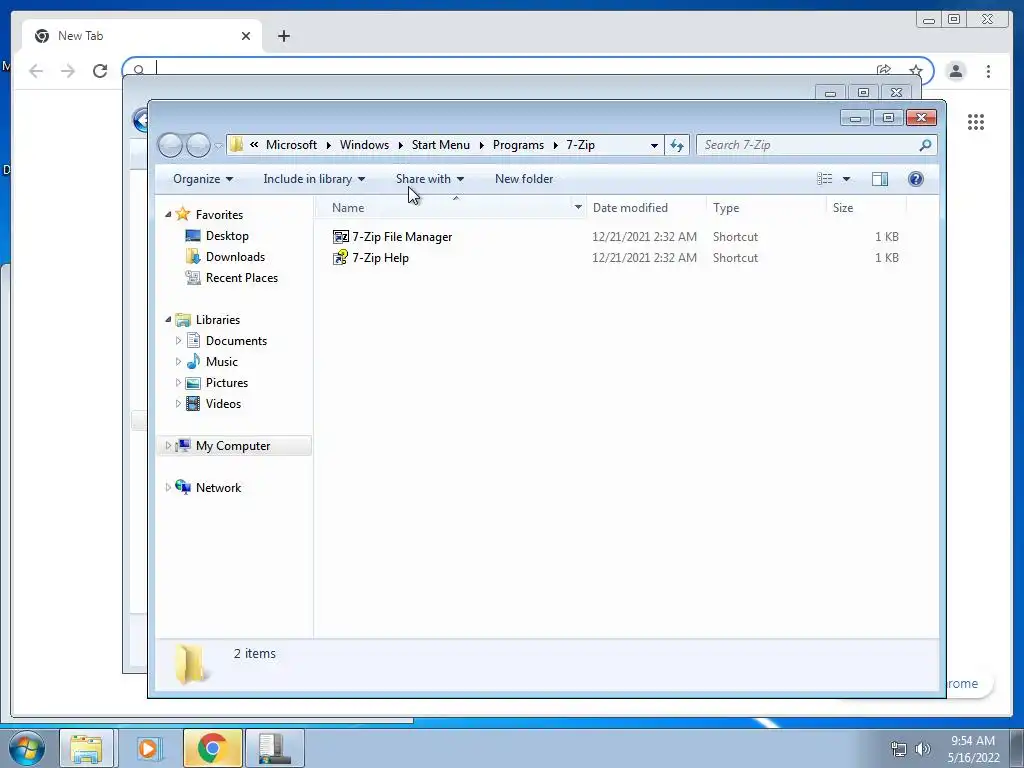Viewport: 1024px width, 768px height.
Task: Open Chrome three-dot menu
Action: click(x=988, y=71)
